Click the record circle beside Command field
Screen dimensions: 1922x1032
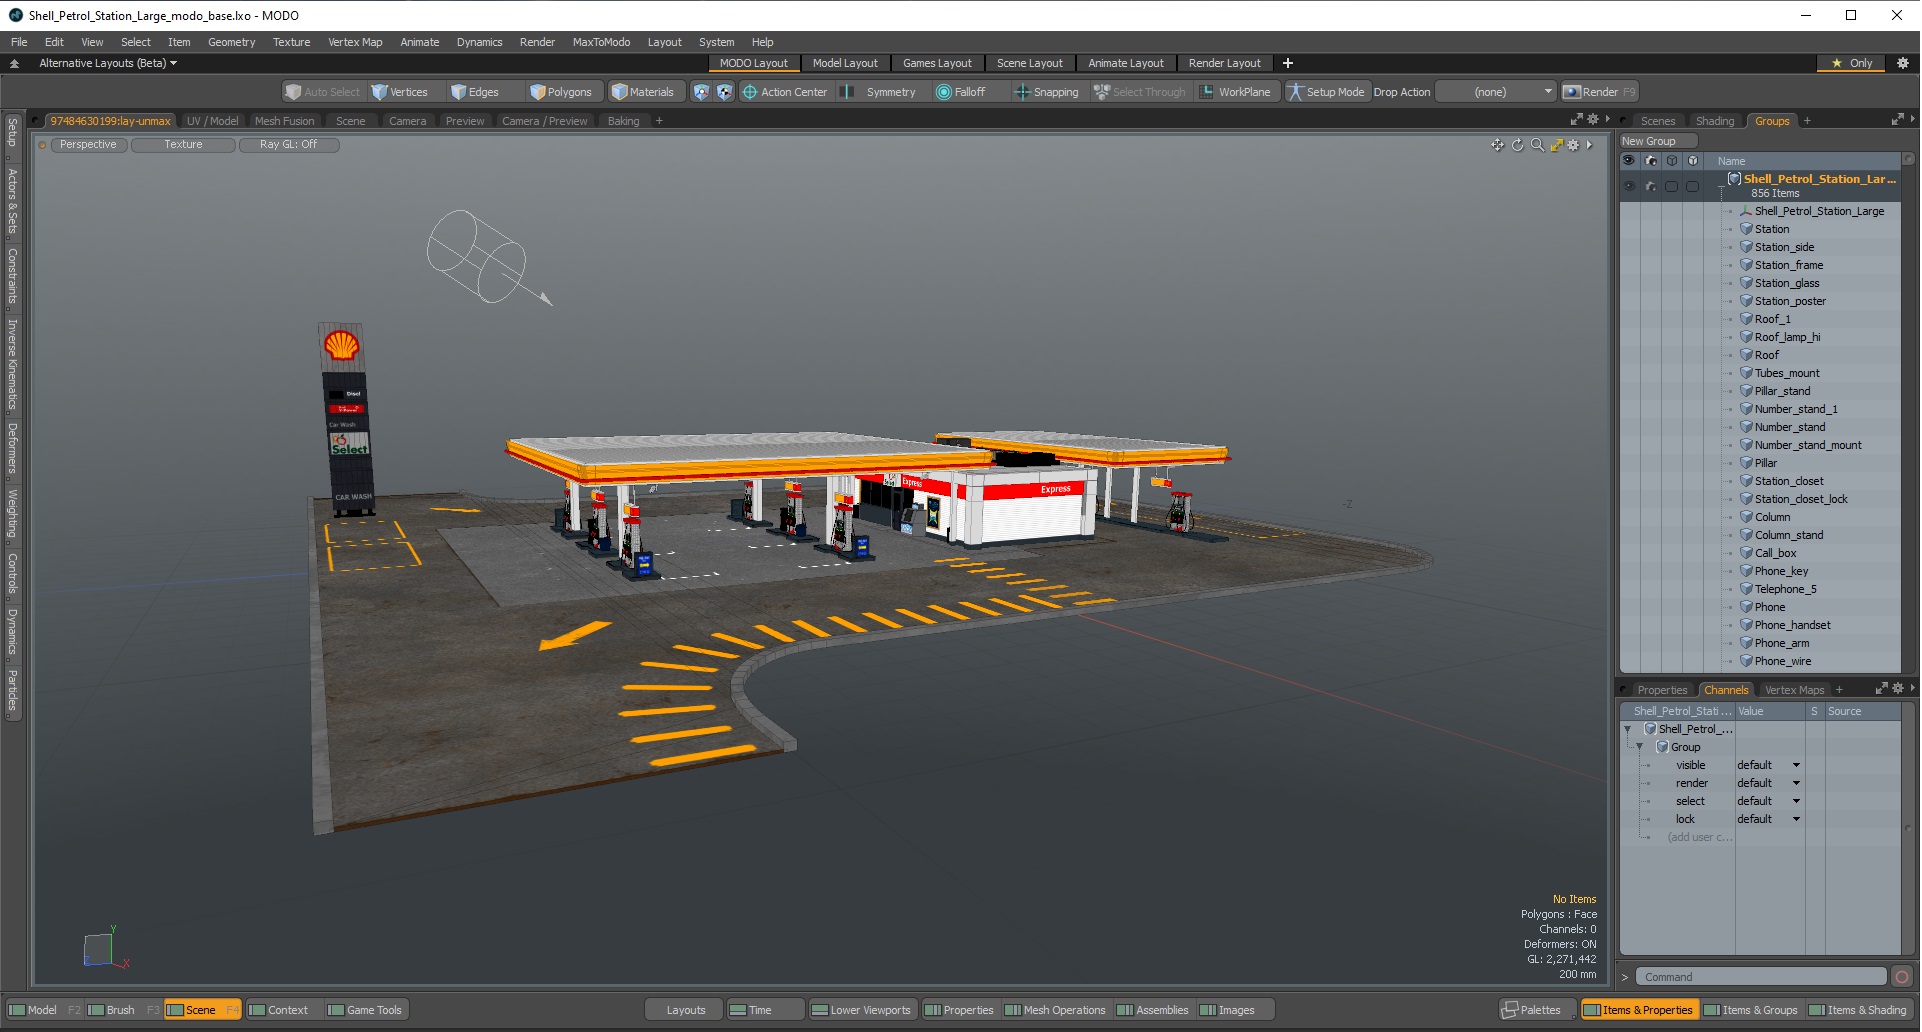(1902, 977)
